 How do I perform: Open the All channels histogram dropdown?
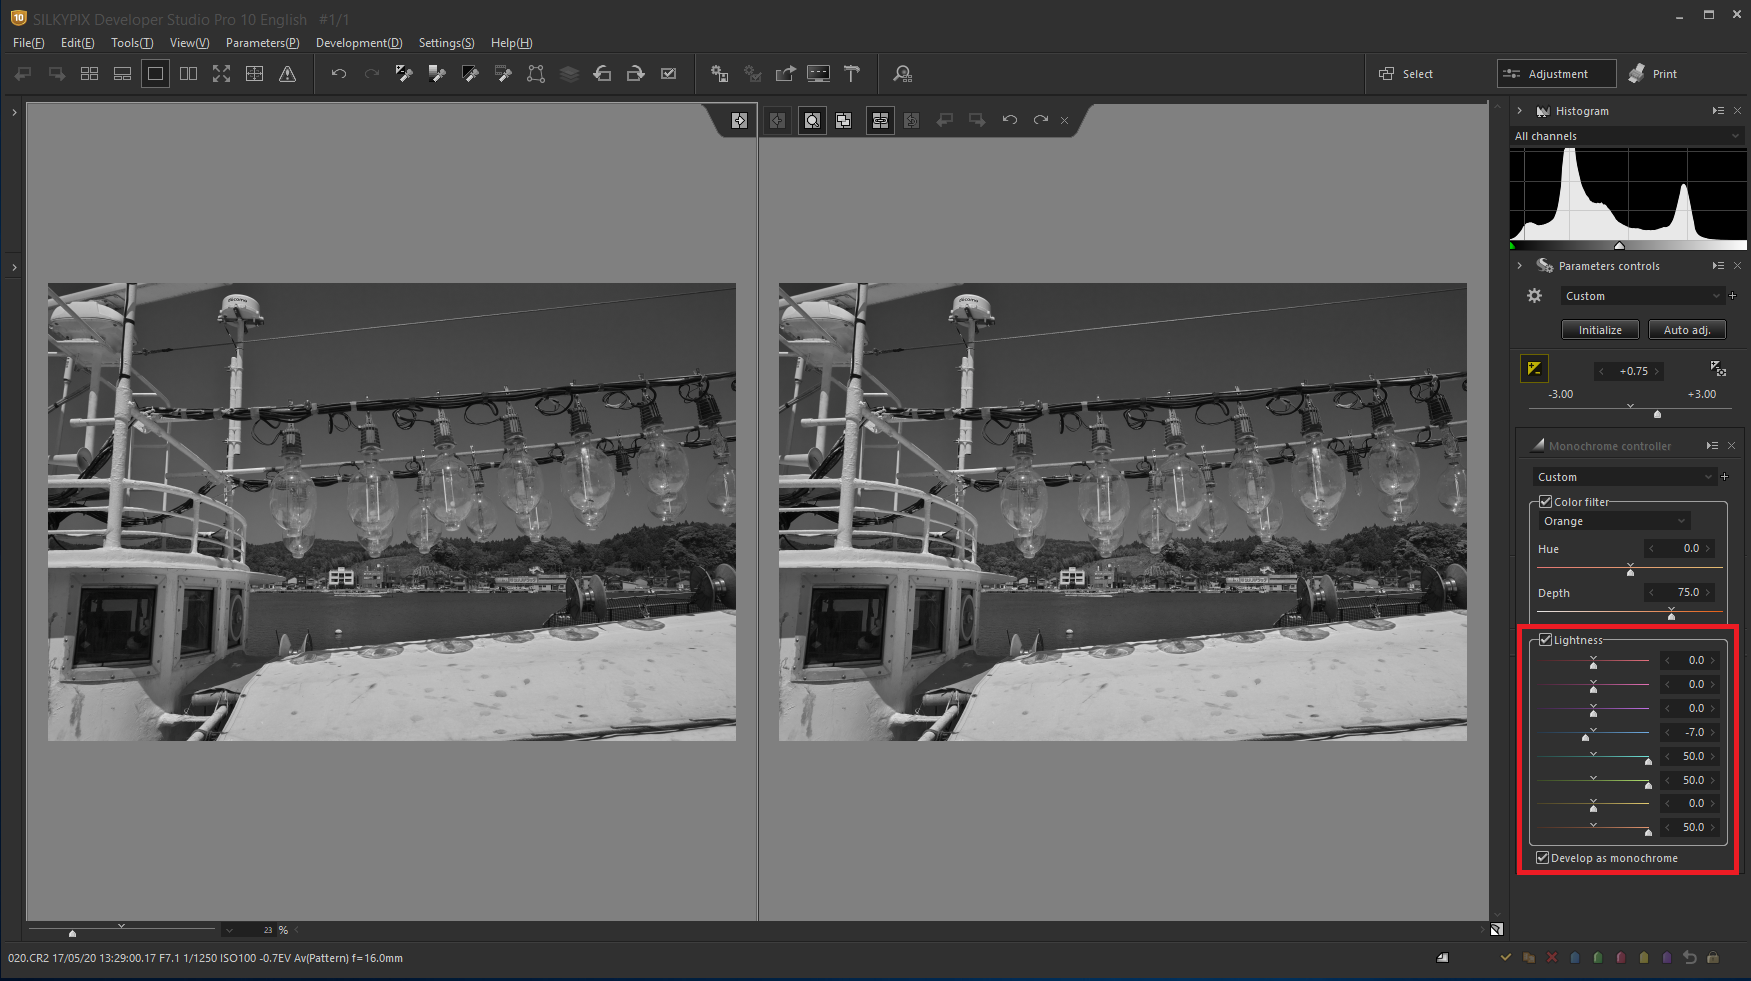(x=1628, y=136)
